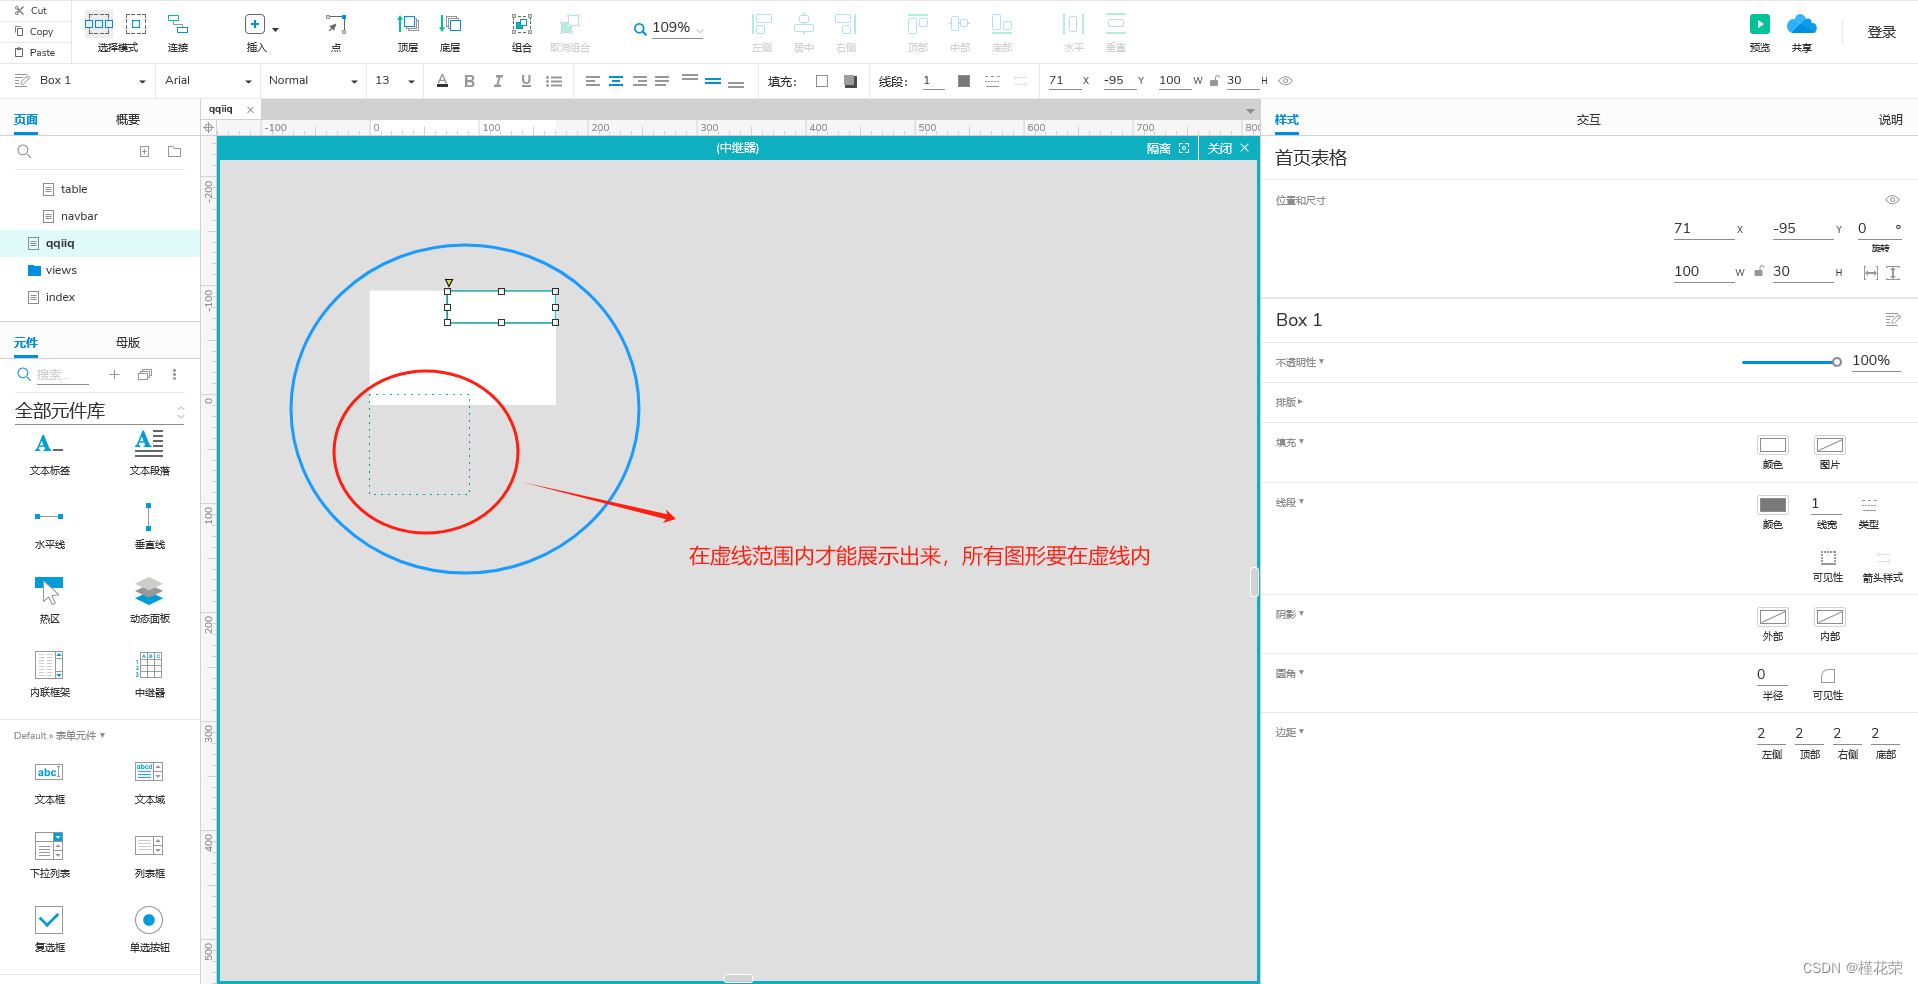1918x984 pixels.
Task: Click the corner radius input field
Action: (x=1772, y=675)
